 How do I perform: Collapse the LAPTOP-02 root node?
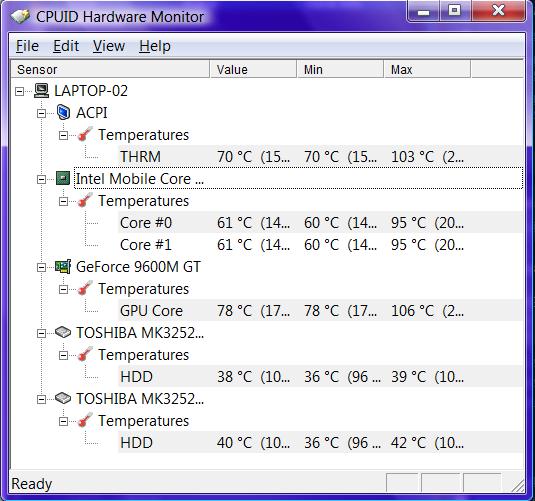pos(19,91)
